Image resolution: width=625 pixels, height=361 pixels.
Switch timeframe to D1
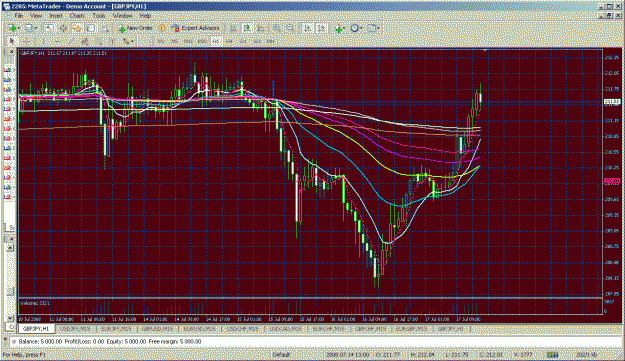pyautogui.click(x=243, y=41)
